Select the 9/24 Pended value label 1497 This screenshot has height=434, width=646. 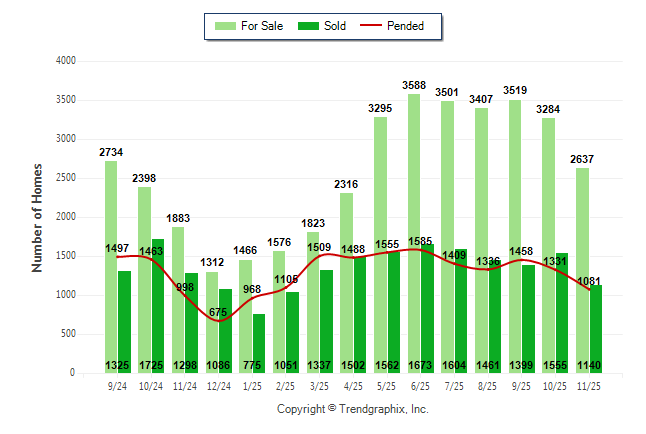click(x=119, y=248)
